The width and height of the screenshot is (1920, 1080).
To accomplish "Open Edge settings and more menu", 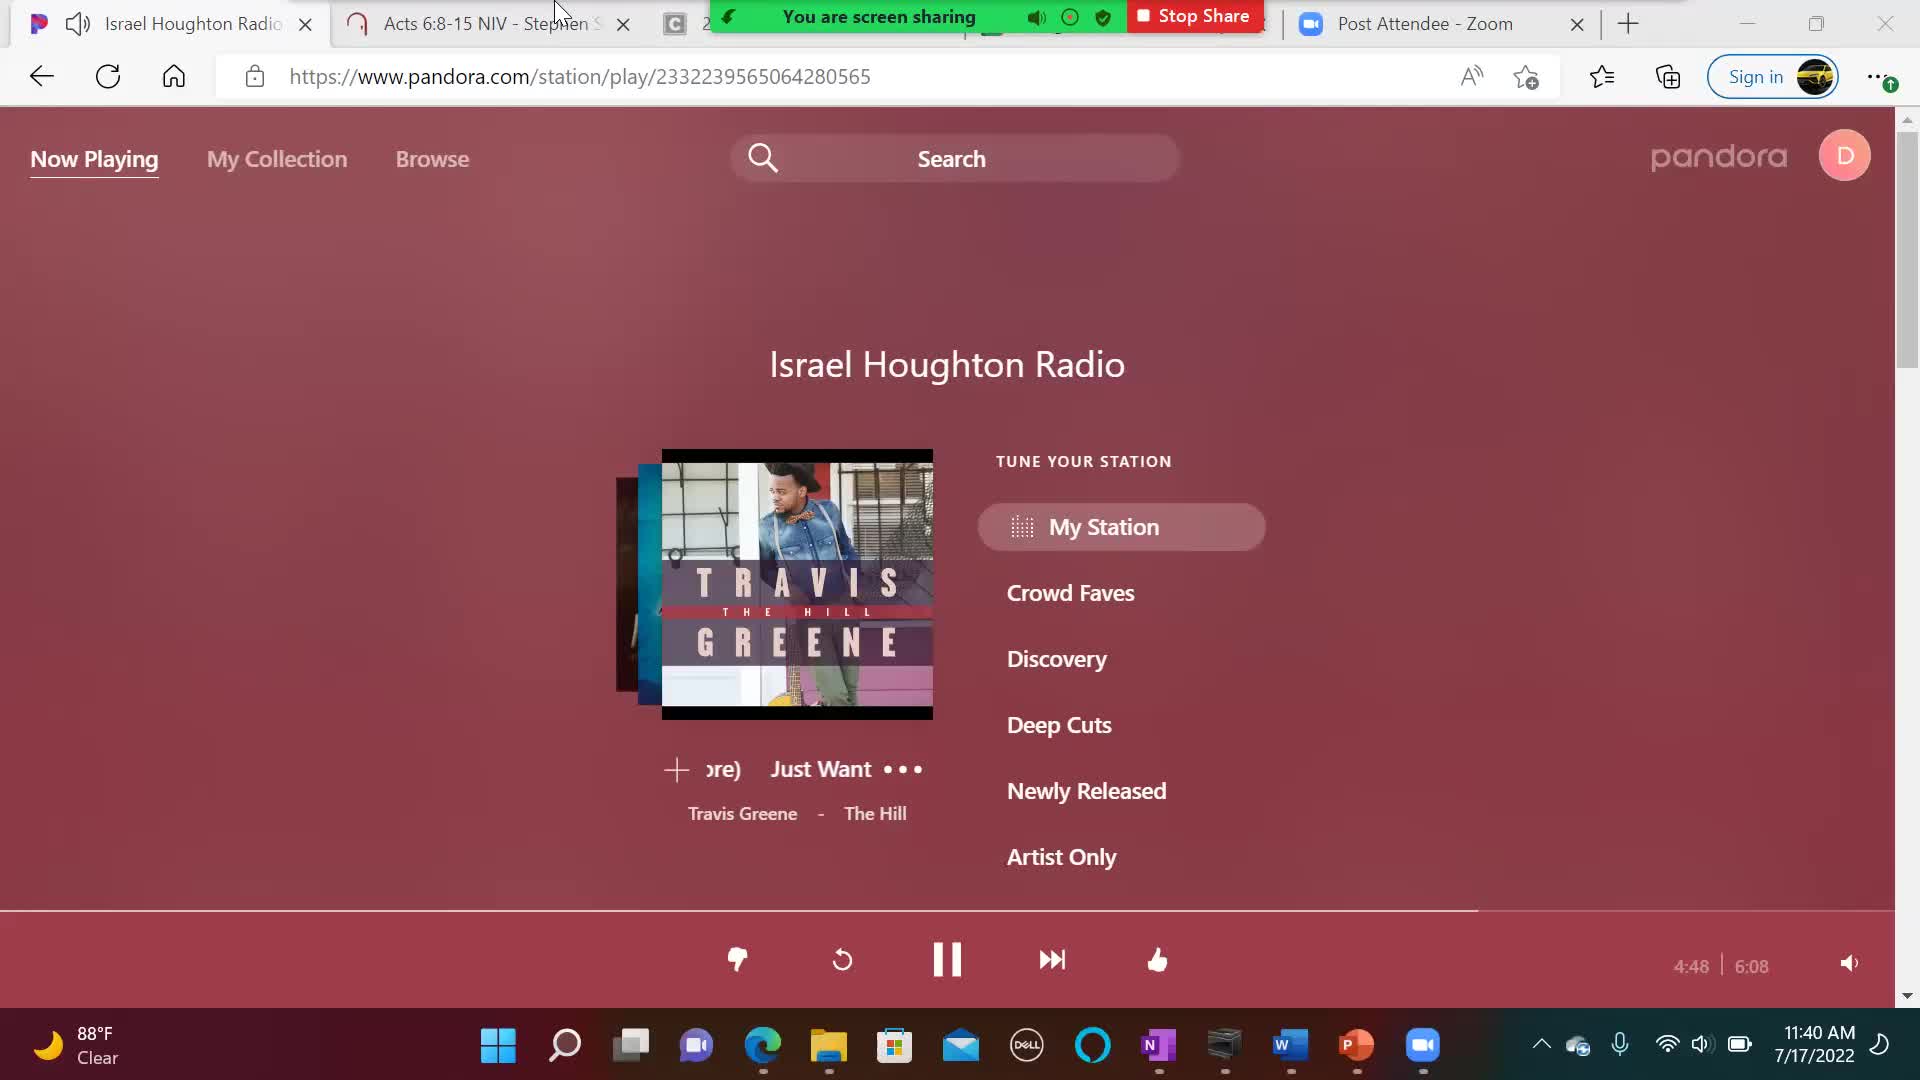I will tap(1881, 77).
